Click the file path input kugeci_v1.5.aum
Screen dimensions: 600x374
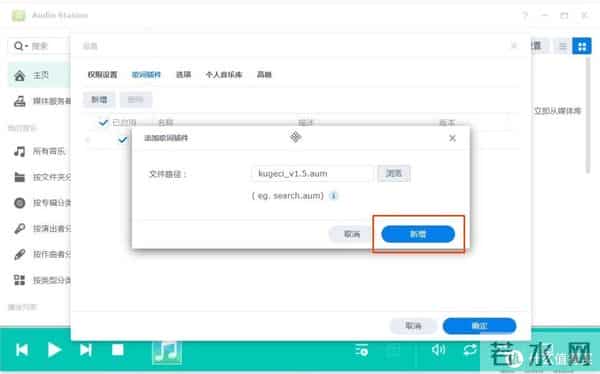(312, 174)
